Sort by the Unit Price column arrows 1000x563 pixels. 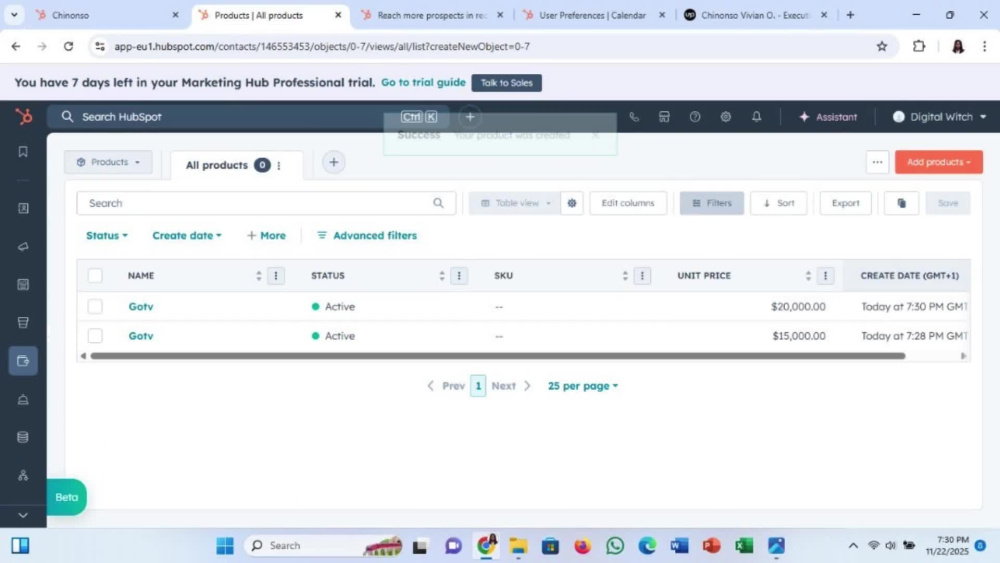[808, 275]
